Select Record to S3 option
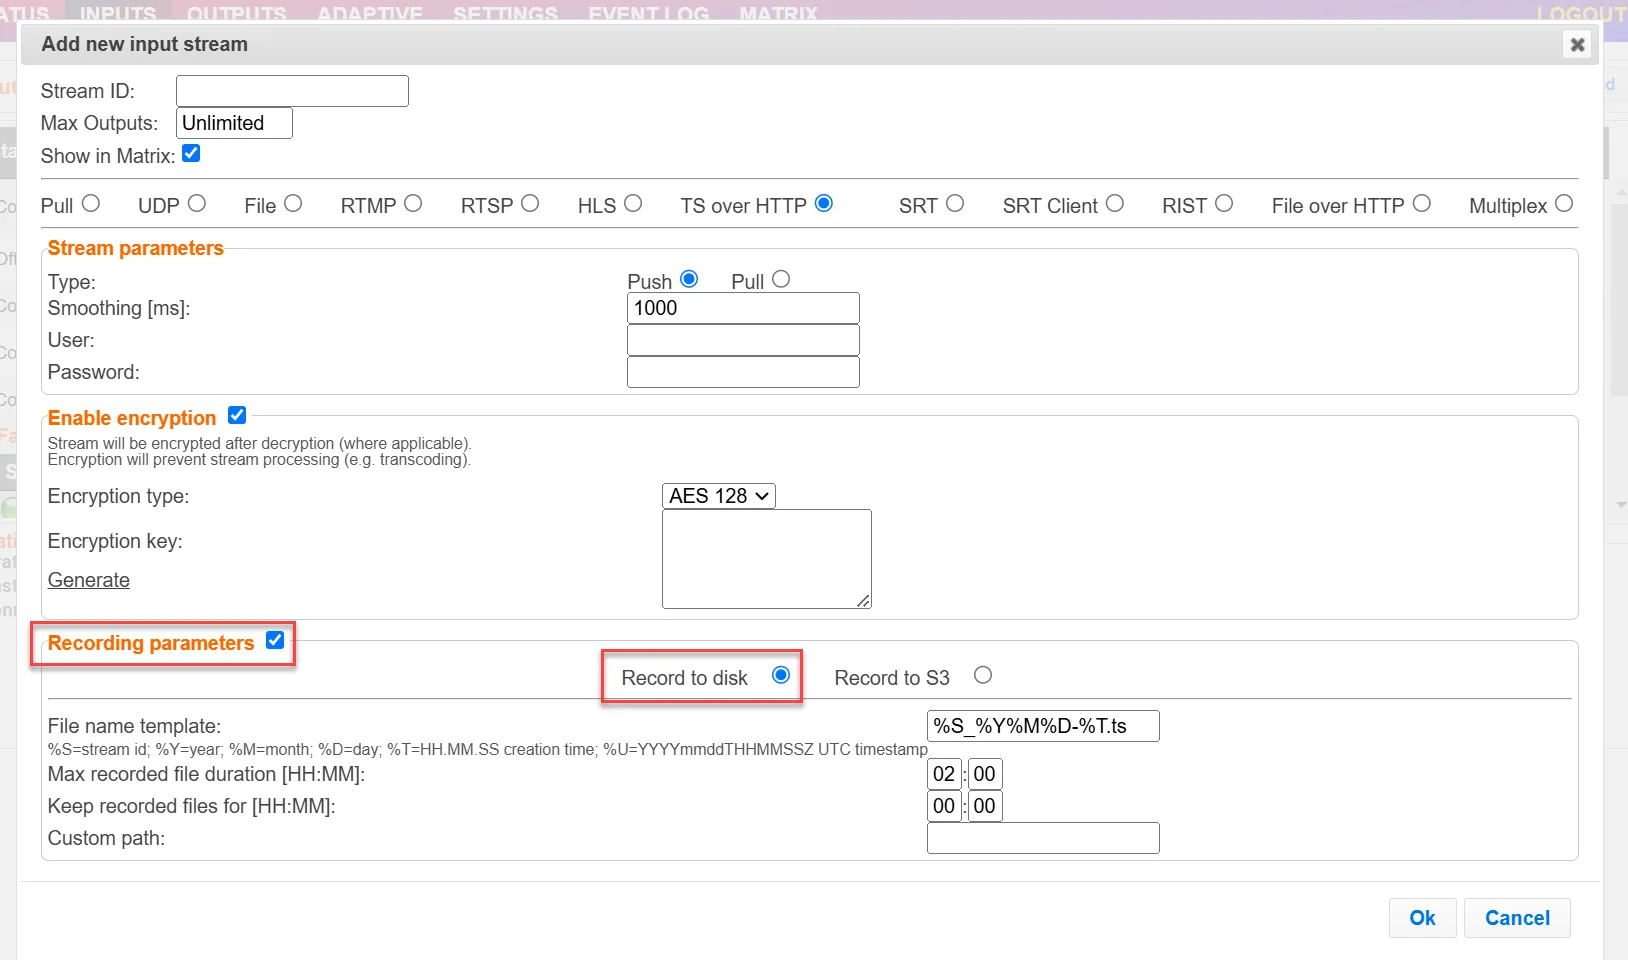This screenshot has height=960, width=1628. 983,676
